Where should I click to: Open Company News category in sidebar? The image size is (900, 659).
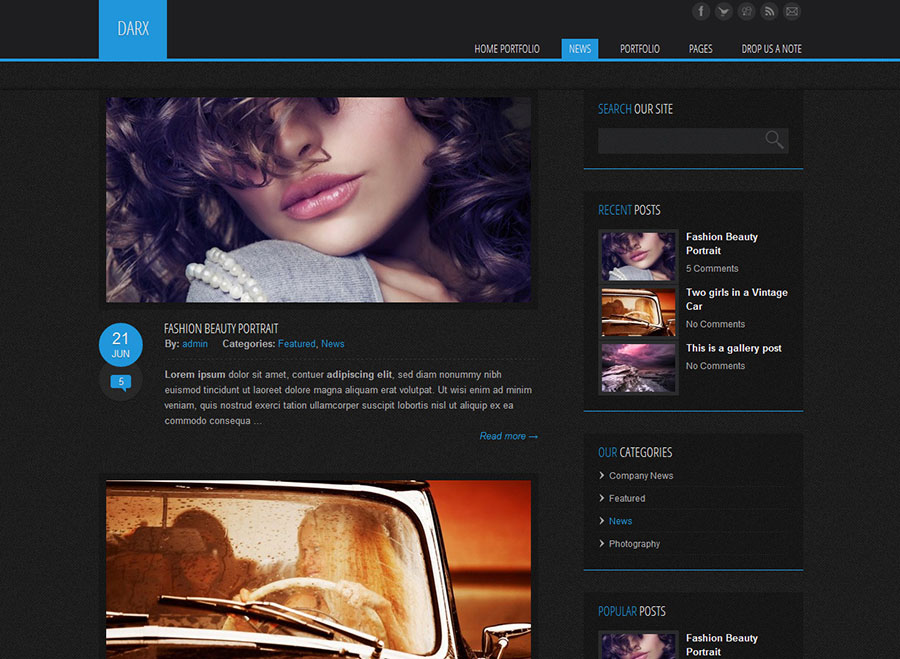pos(641,476)
